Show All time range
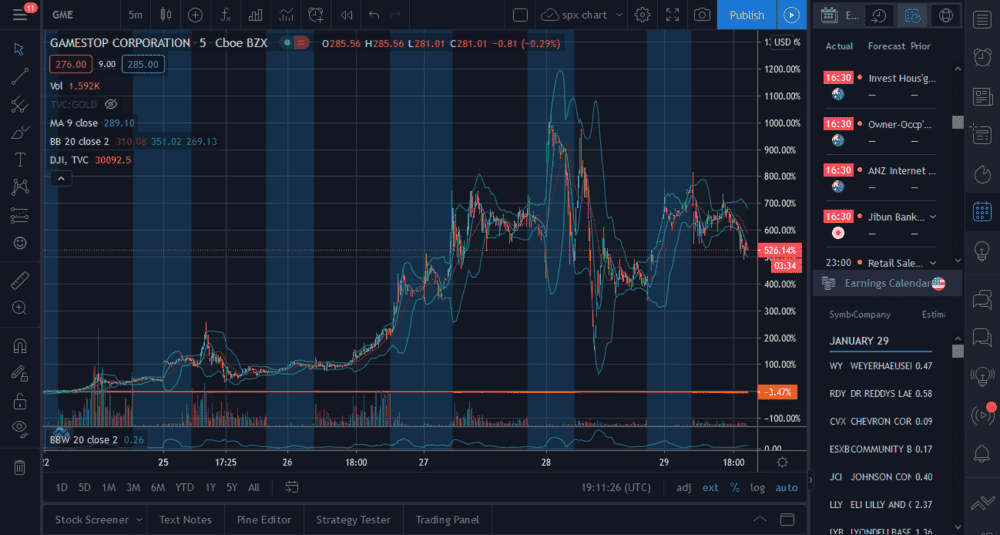The height and width of the screenshot is (535, 1000). (254, 487)
